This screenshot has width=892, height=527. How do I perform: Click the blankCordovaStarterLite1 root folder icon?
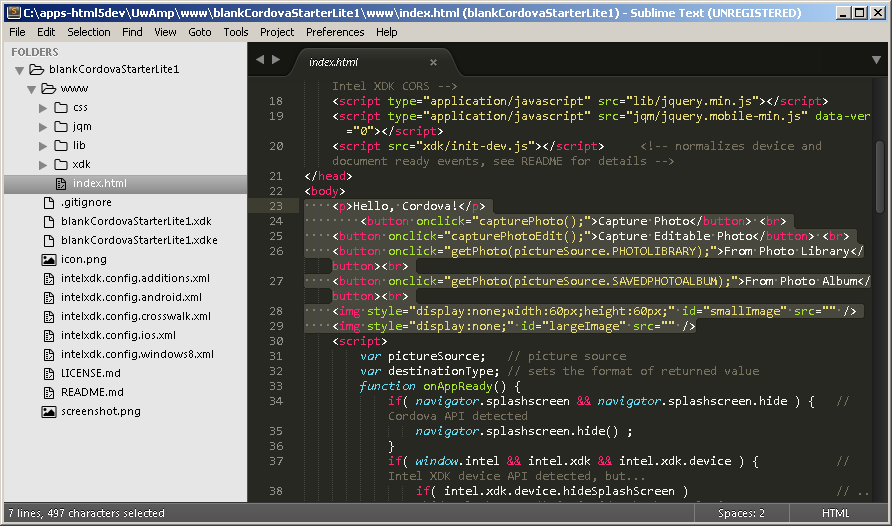coord(37,69)
